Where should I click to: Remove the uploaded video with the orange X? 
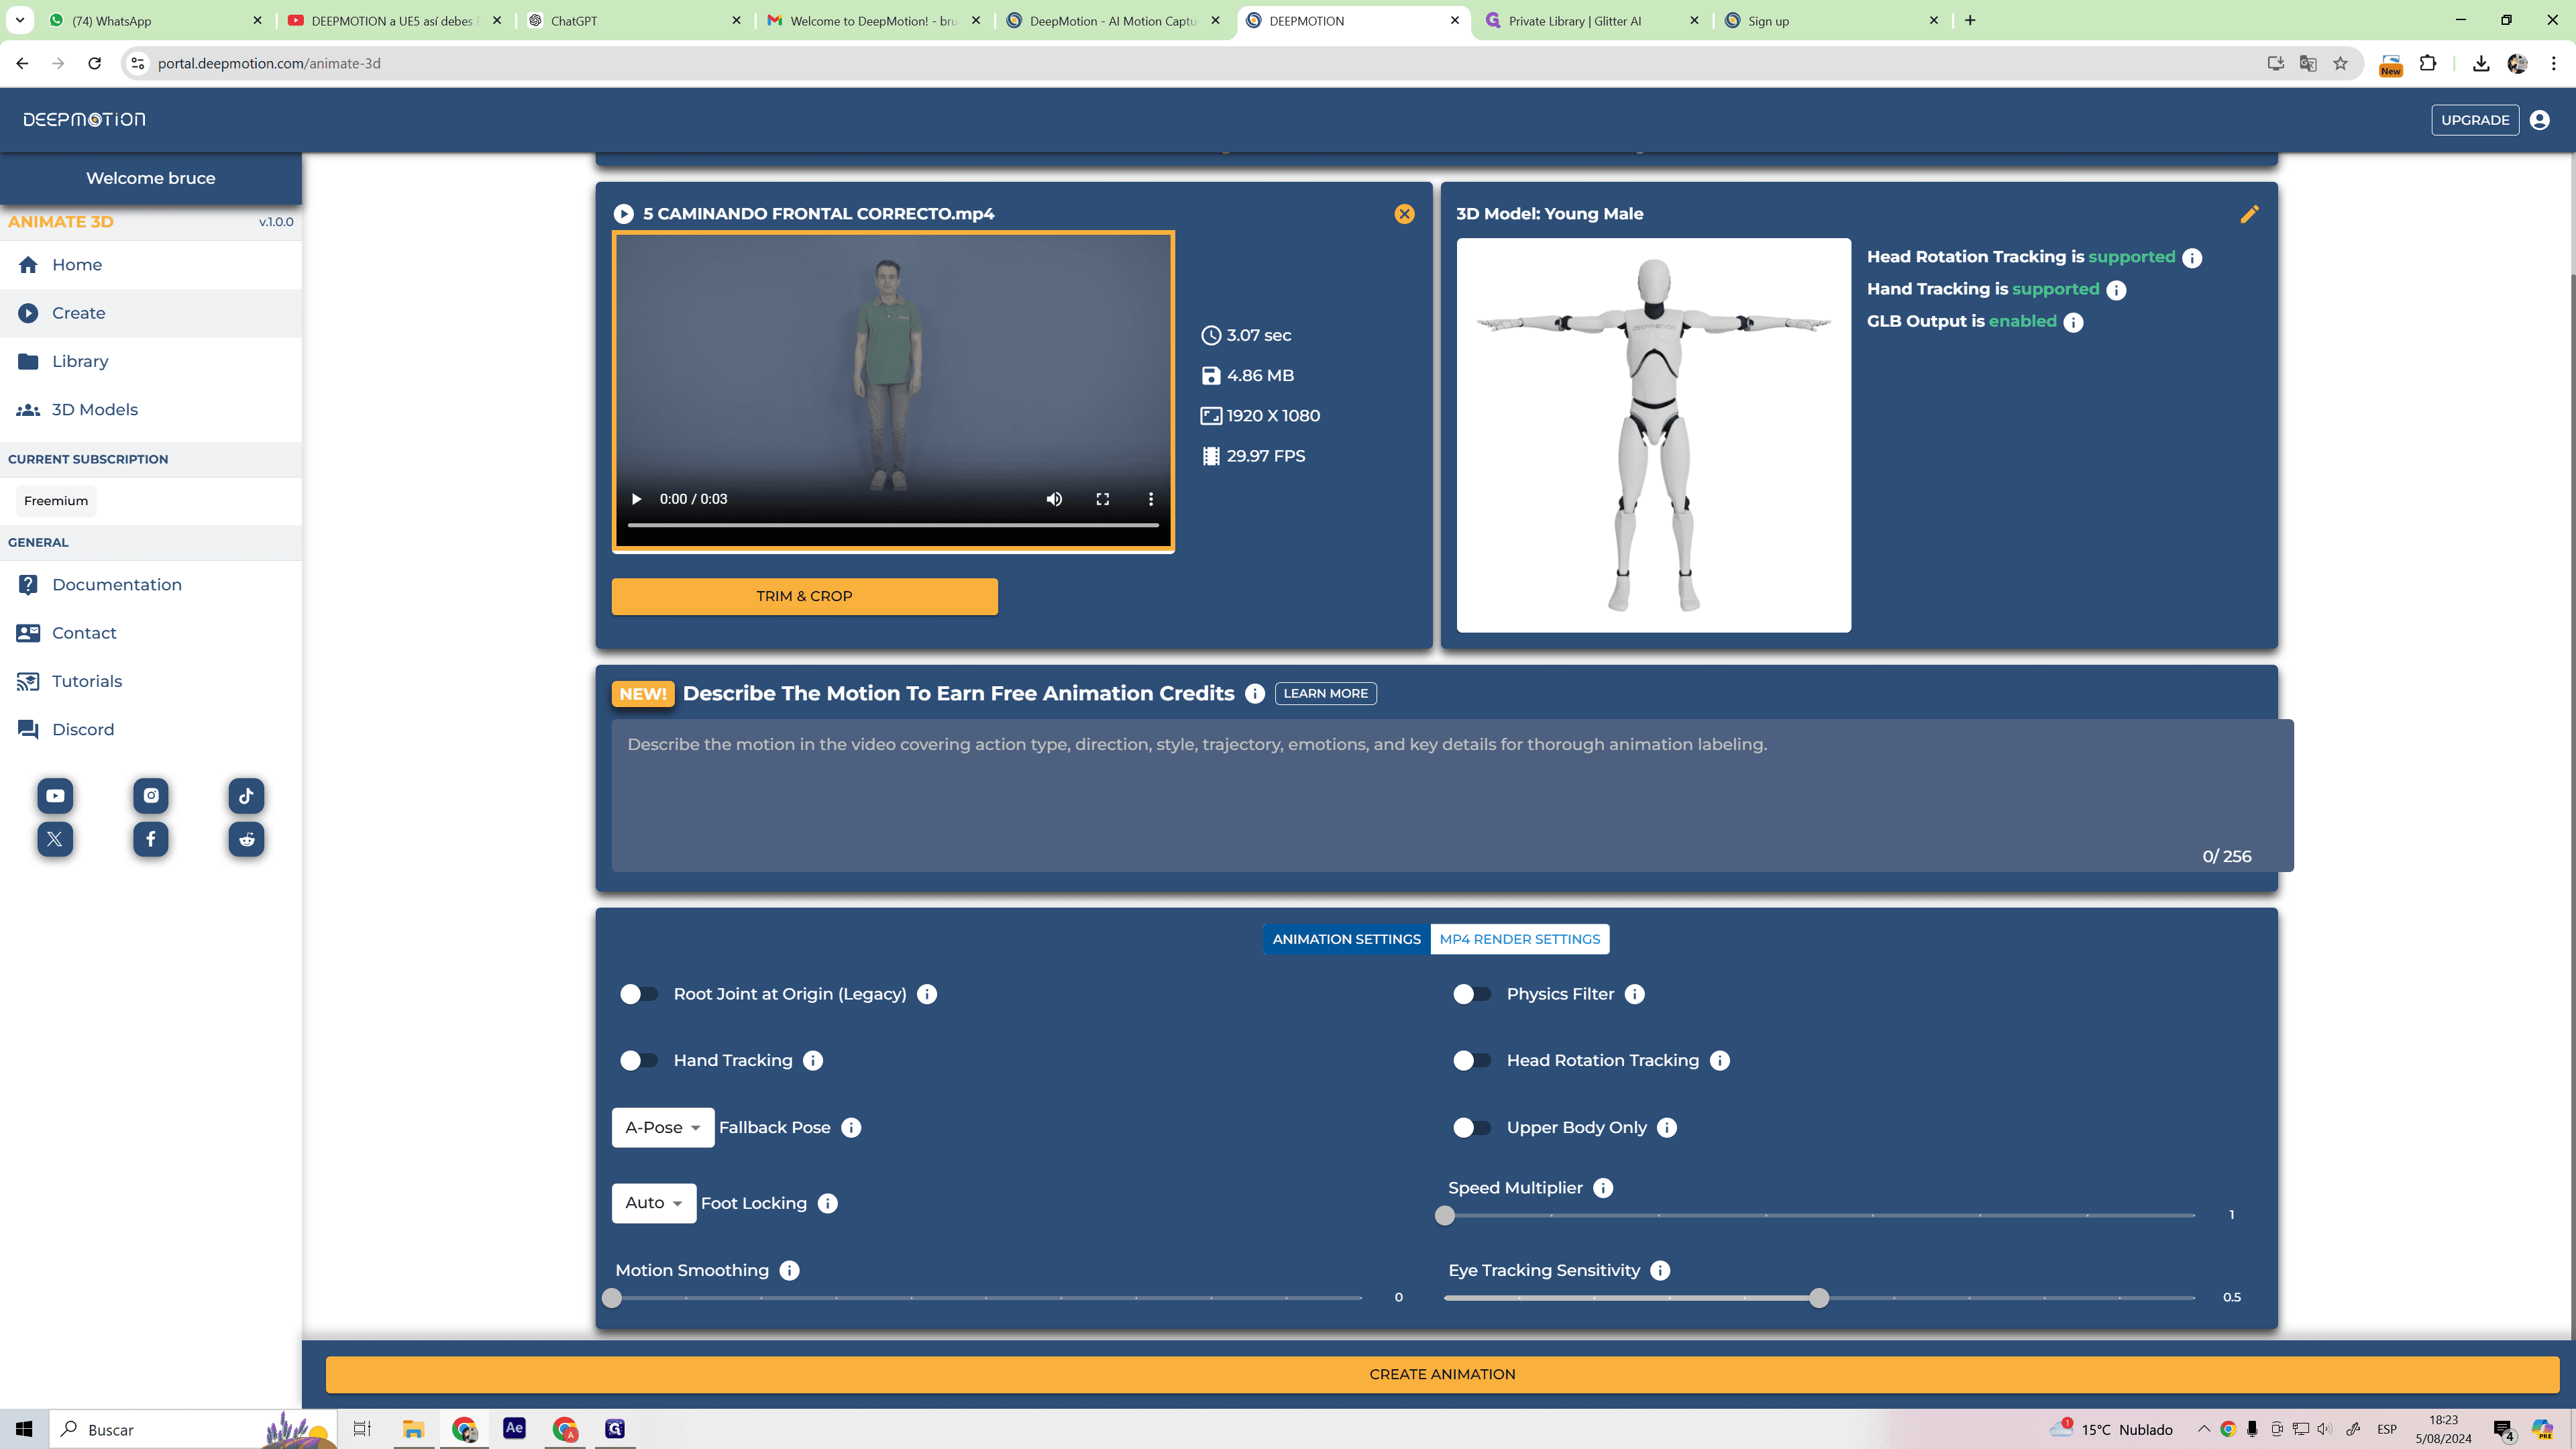[x=1404, y=213]
